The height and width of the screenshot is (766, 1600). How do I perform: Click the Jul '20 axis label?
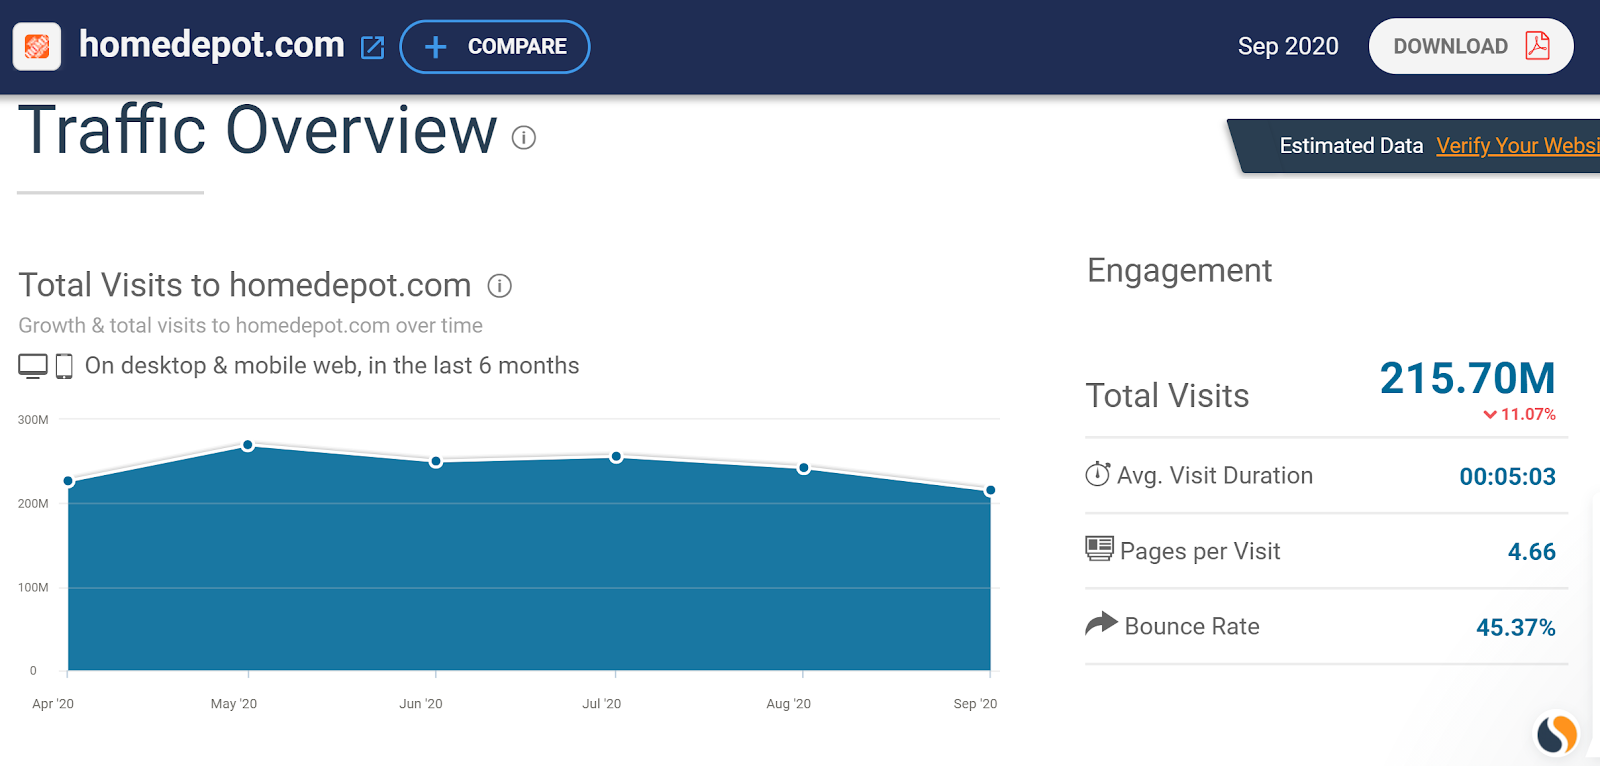pos(602,704)
